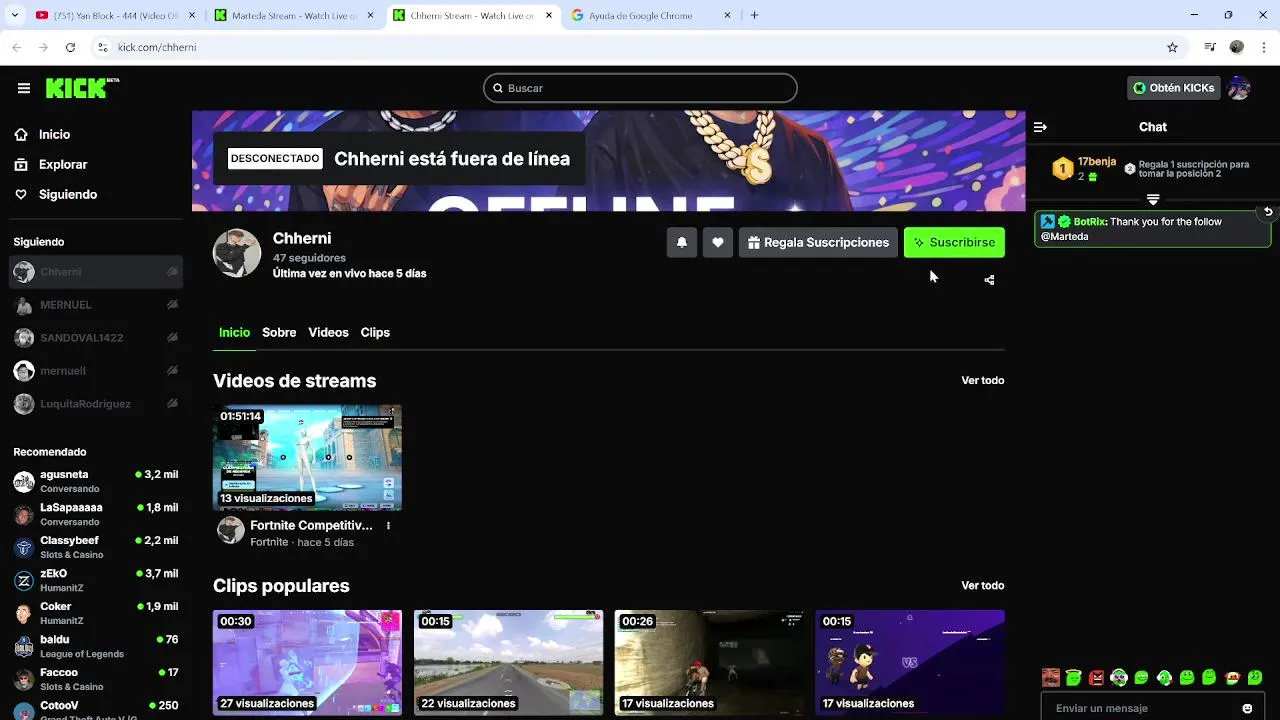Open the 00:26 clip thumbnail
This screenshot has height=720, width=1280.
pyautogui.click(x=709, y=663)
